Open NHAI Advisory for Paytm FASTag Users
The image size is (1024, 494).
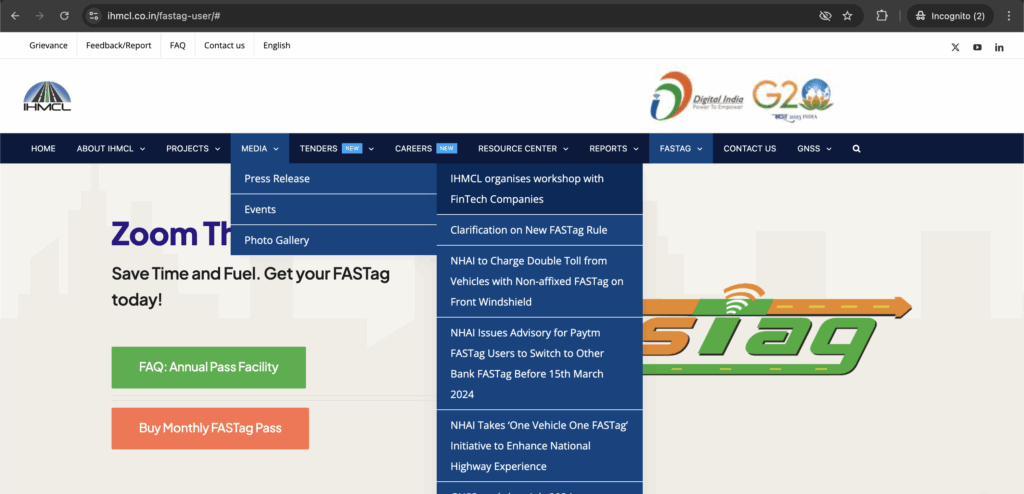[539, 364]
